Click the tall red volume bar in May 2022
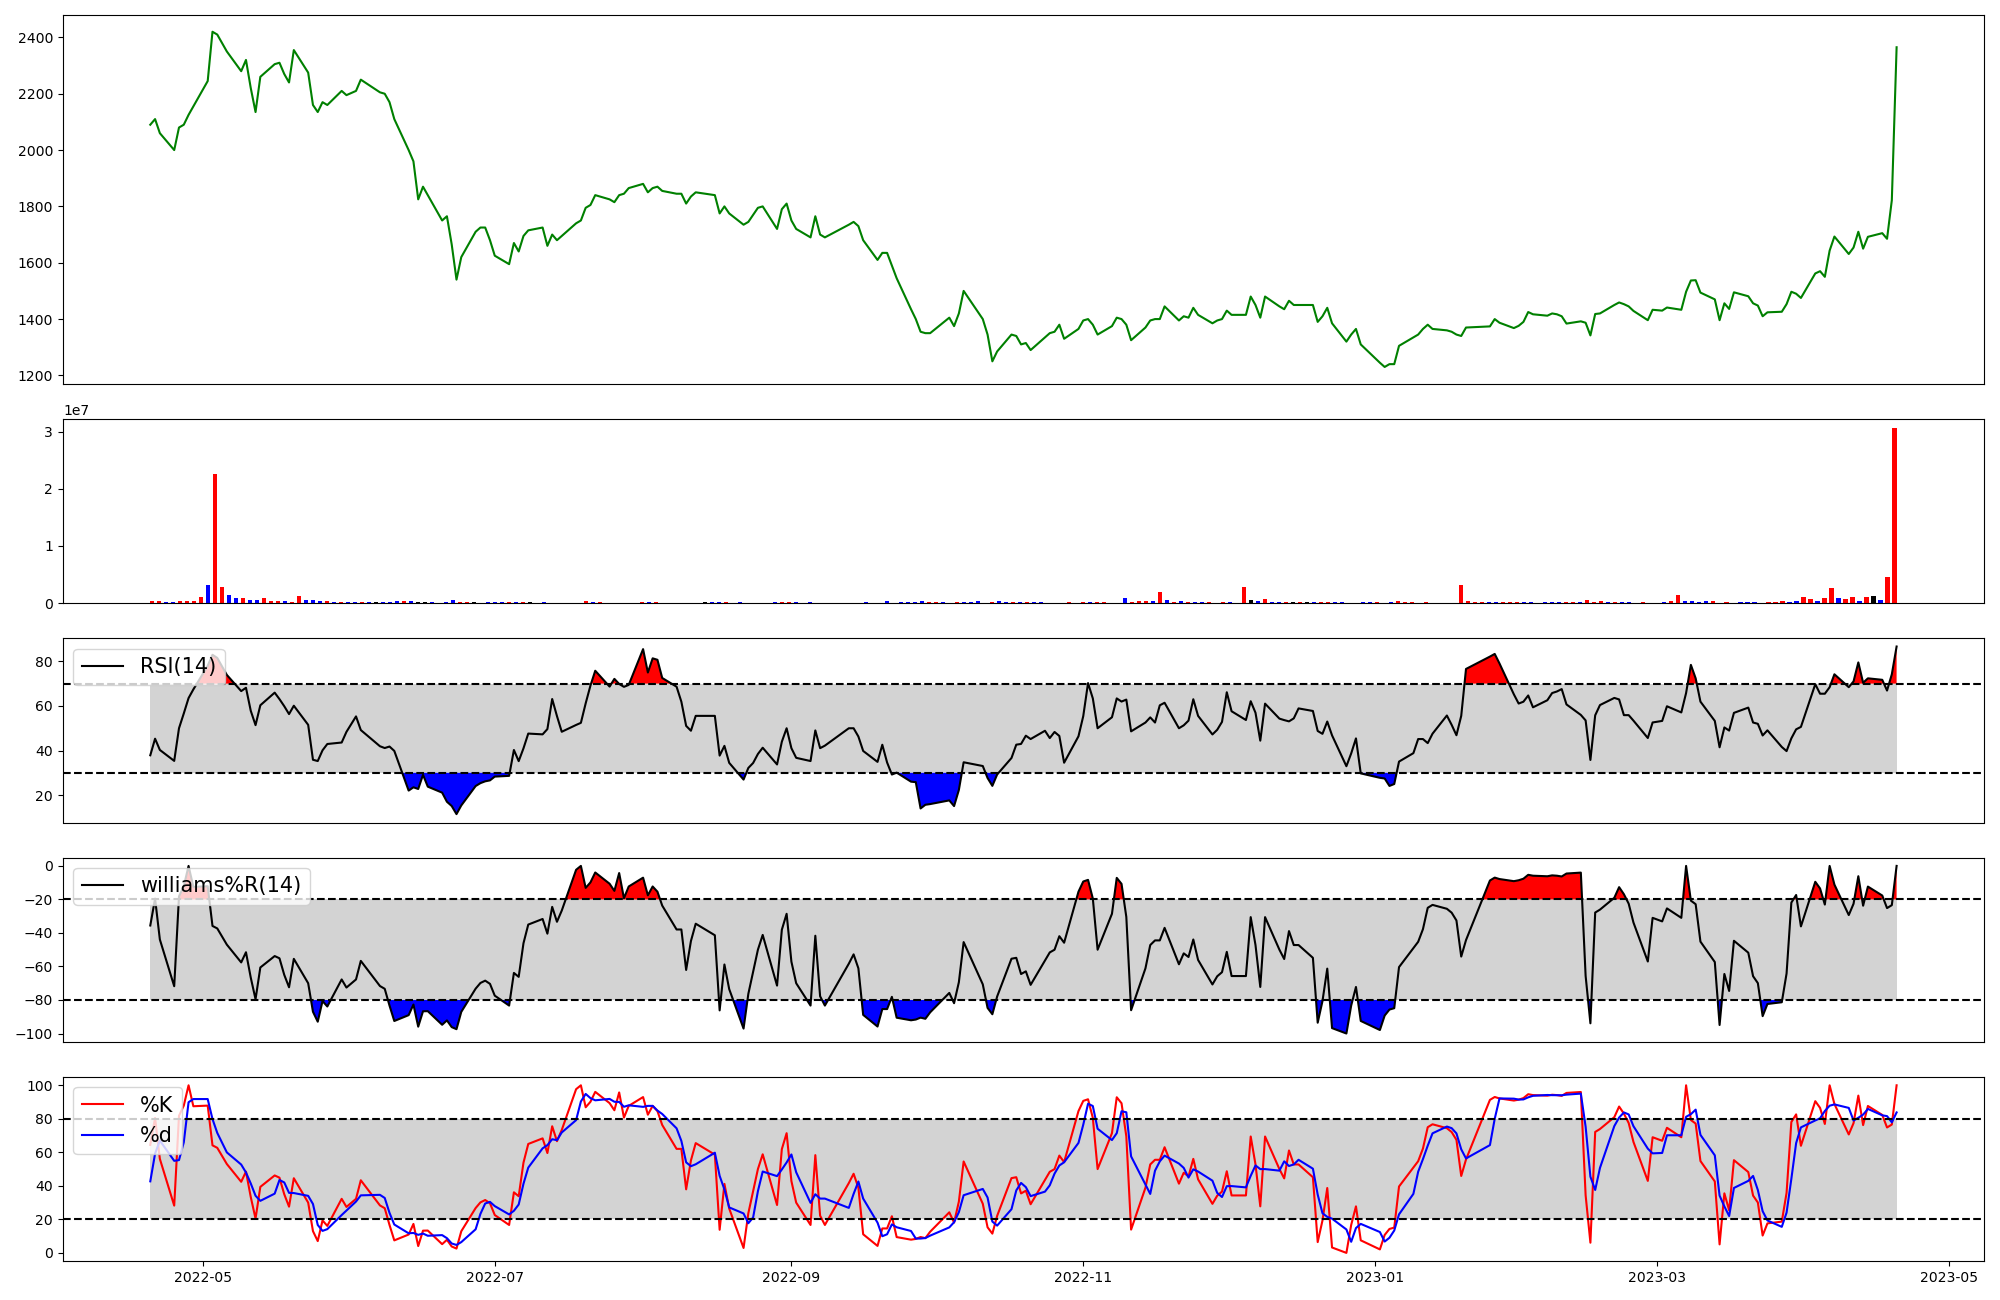 [215, 539]
